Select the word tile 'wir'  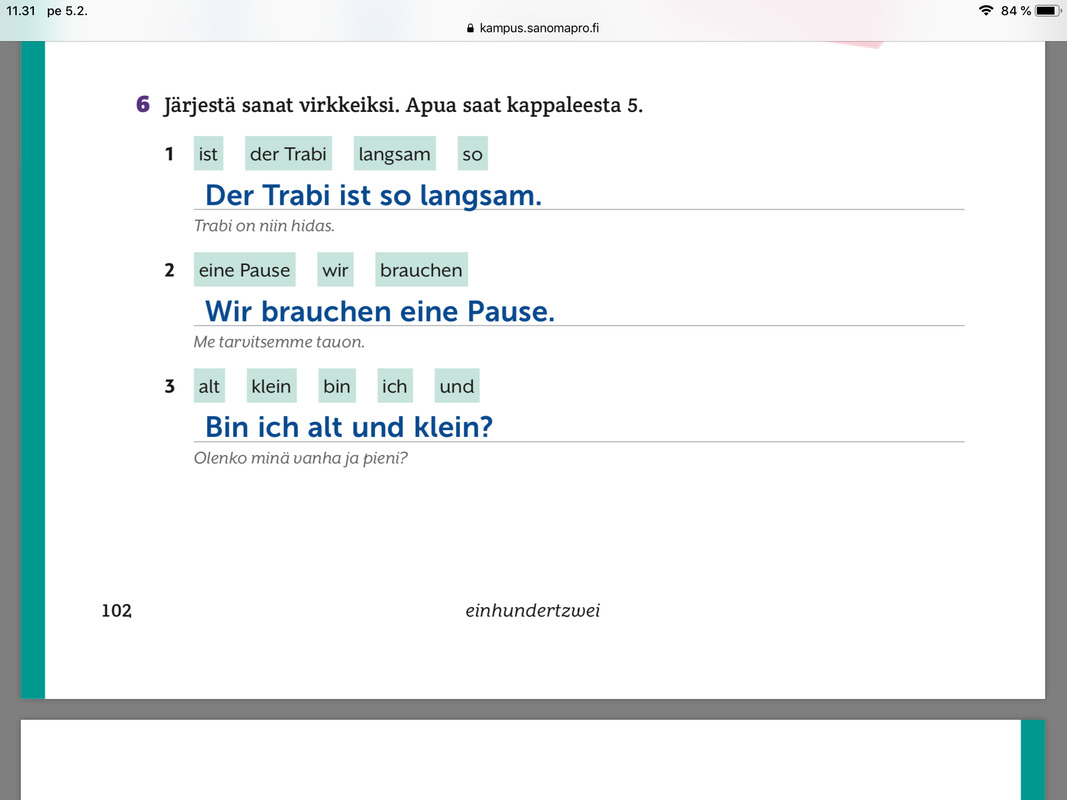pyautogui.click(x=335, y=270)
